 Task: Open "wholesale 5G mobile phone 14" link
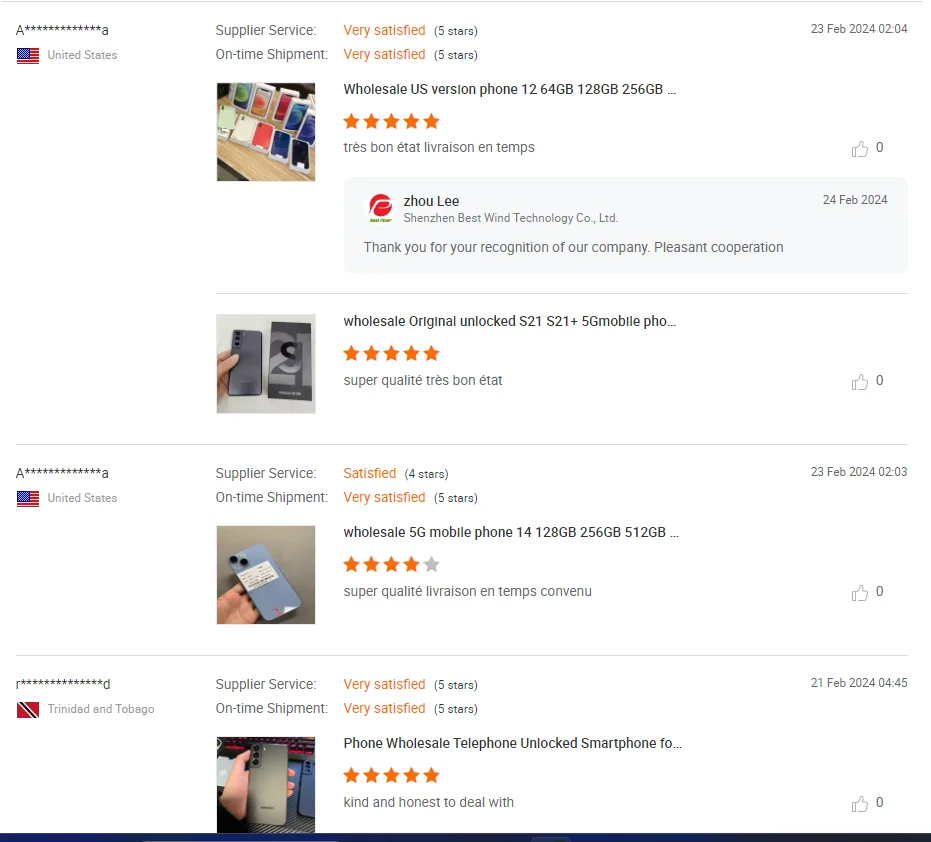(511, 532)
